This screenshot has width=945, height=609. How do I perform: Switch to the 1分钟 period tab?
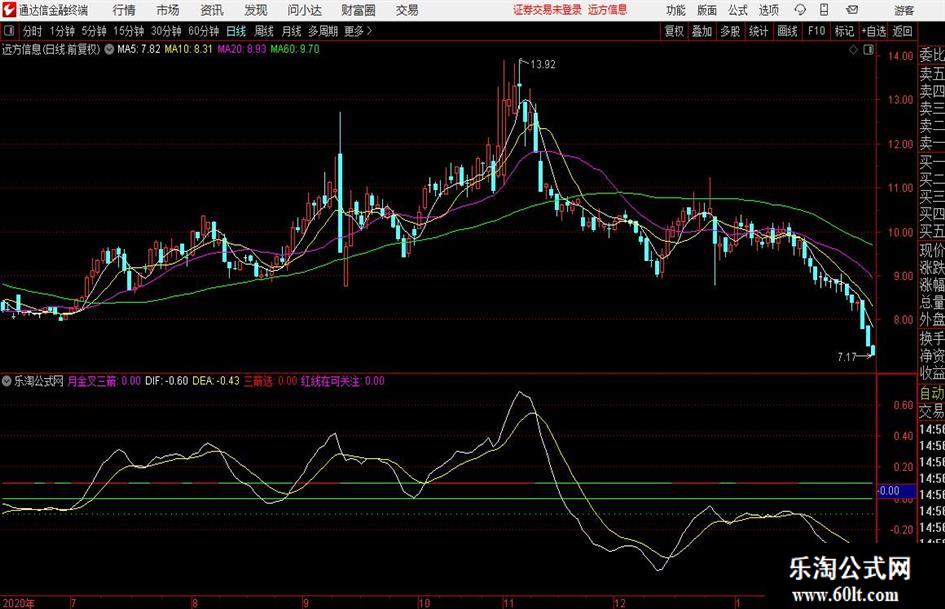click(x=62, y=31)
